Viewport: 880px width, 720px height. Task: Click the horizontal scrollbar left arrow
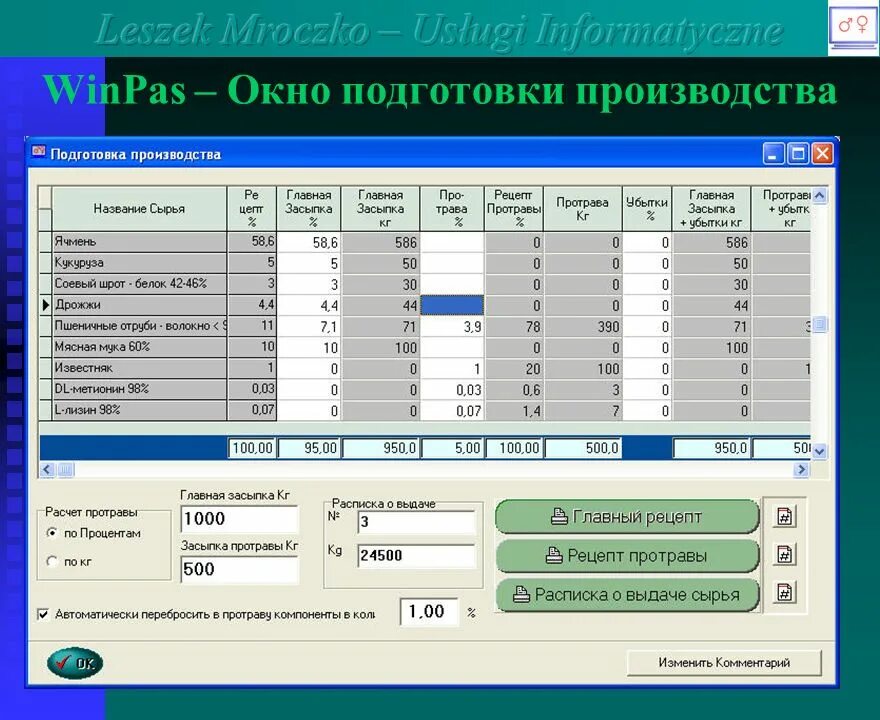click(x=47, y=469)
